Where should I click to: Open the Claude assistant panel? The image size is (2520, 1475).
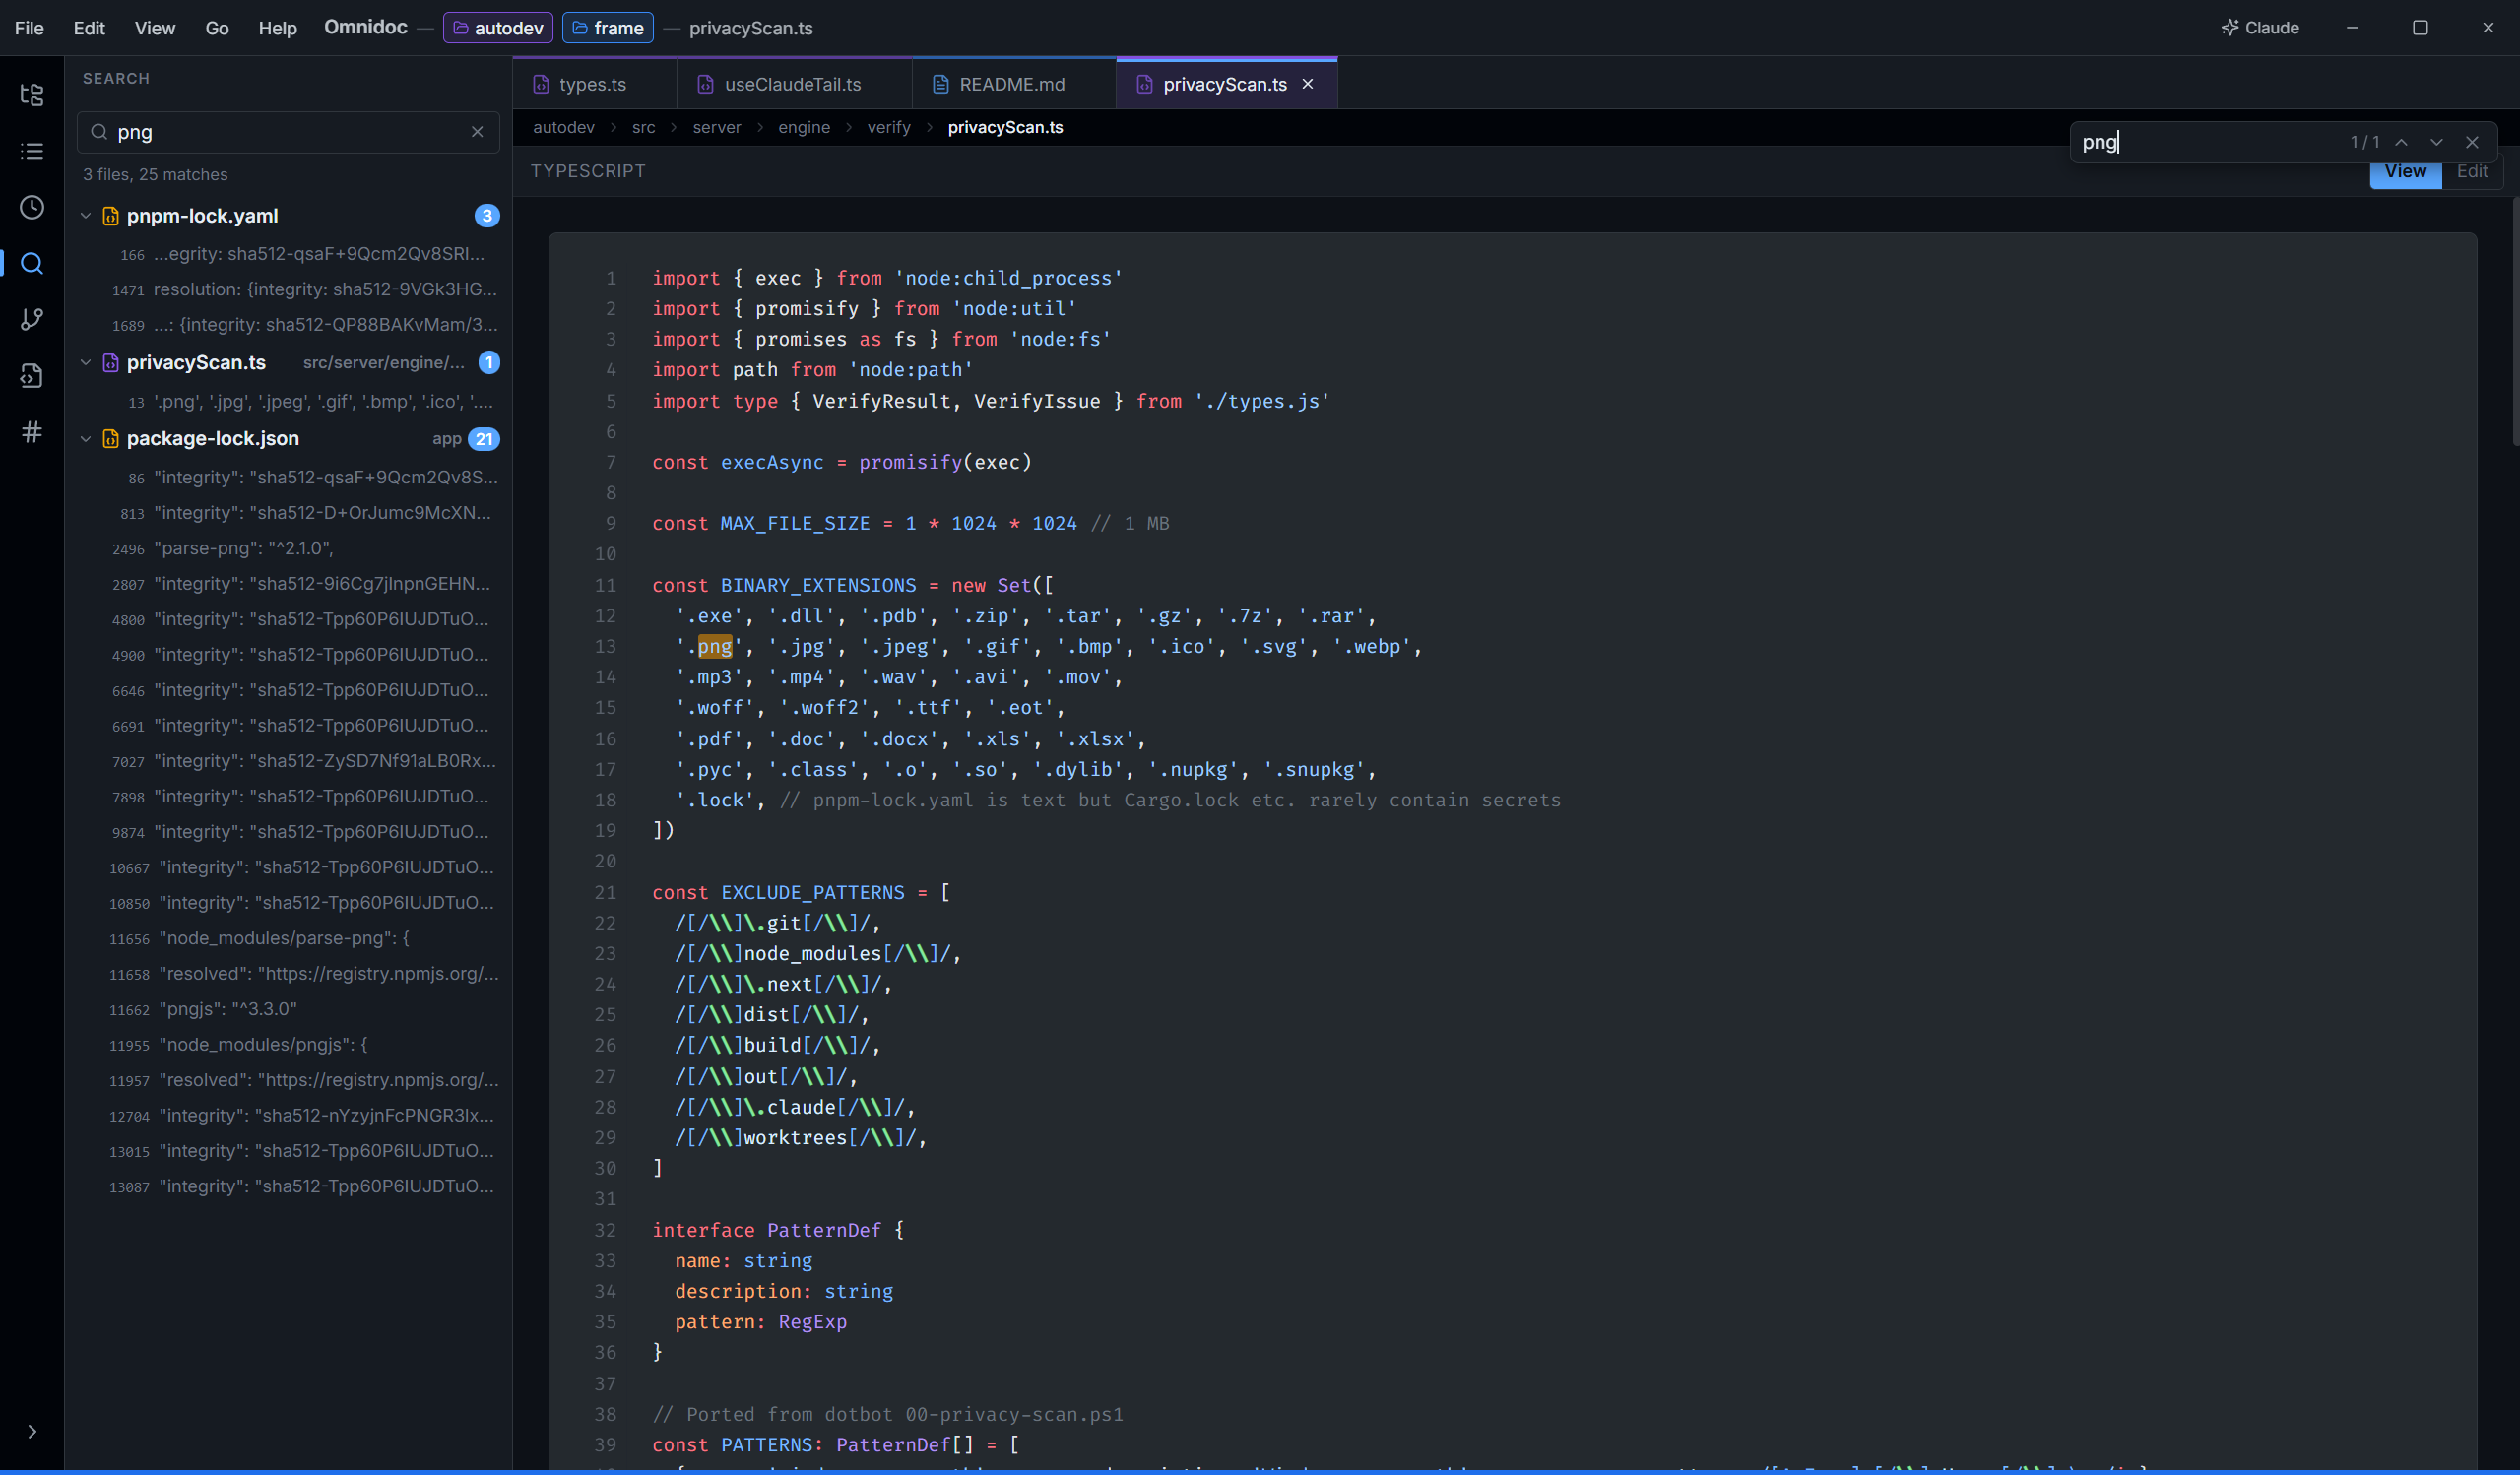[2260, 28]
